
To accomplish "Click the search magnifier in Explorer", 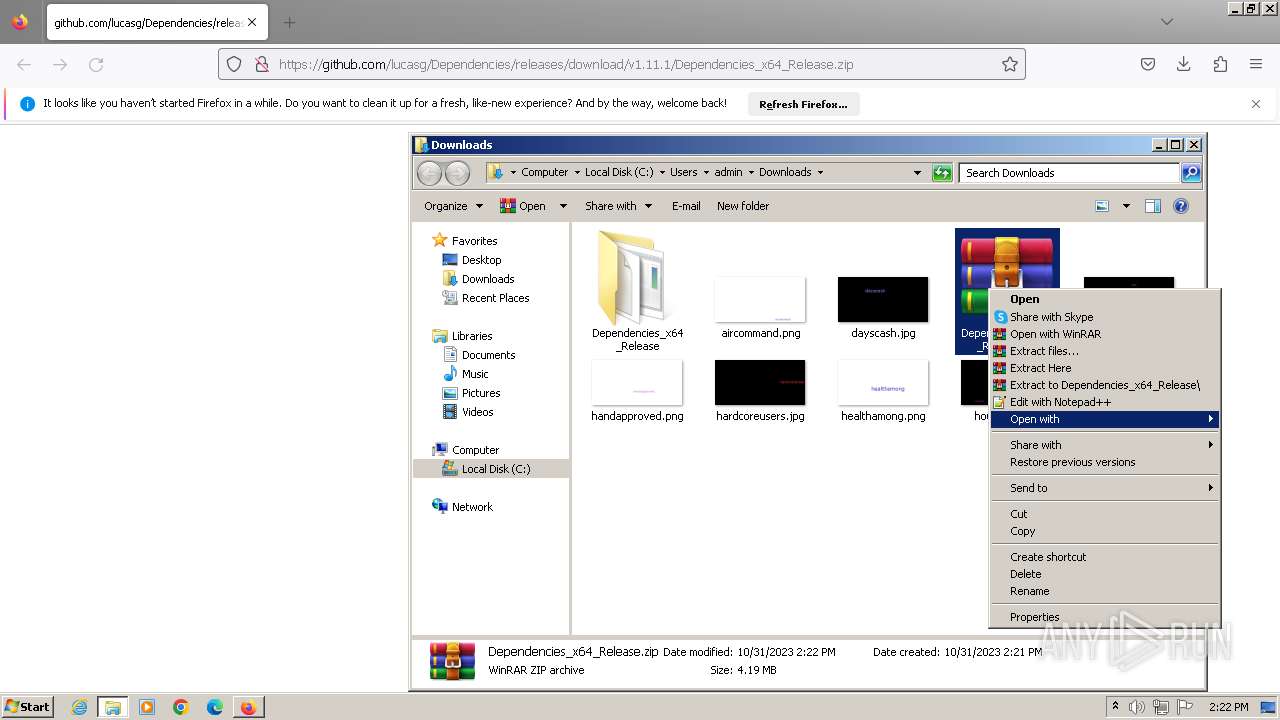I will 1191,173.
